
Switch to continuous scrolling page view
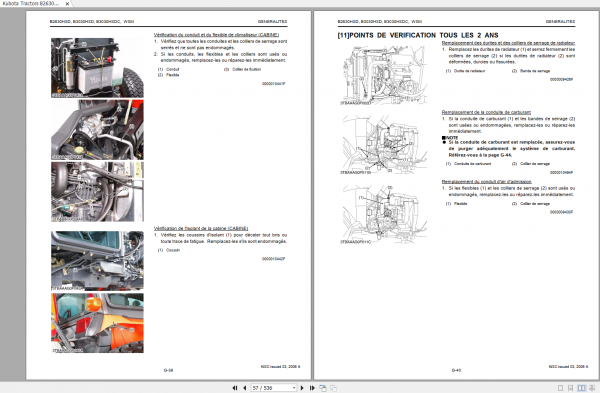coord(571,388)
